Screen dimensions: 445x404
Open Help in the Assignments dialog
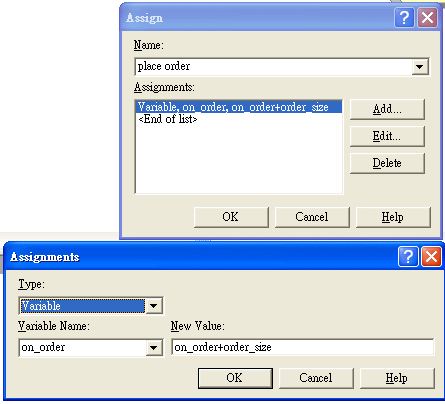click(x=397, y=378)
